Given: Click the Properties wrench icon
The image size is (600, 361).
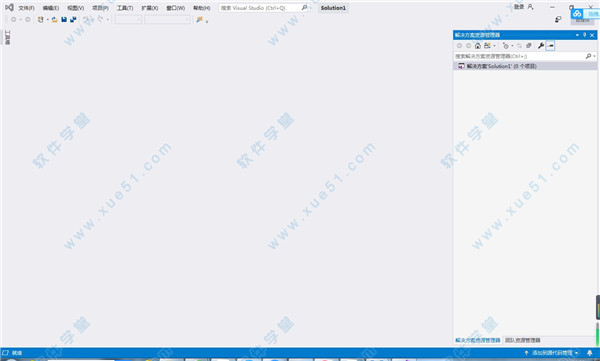Looking at the screenshot, I should tap(541, 46).
